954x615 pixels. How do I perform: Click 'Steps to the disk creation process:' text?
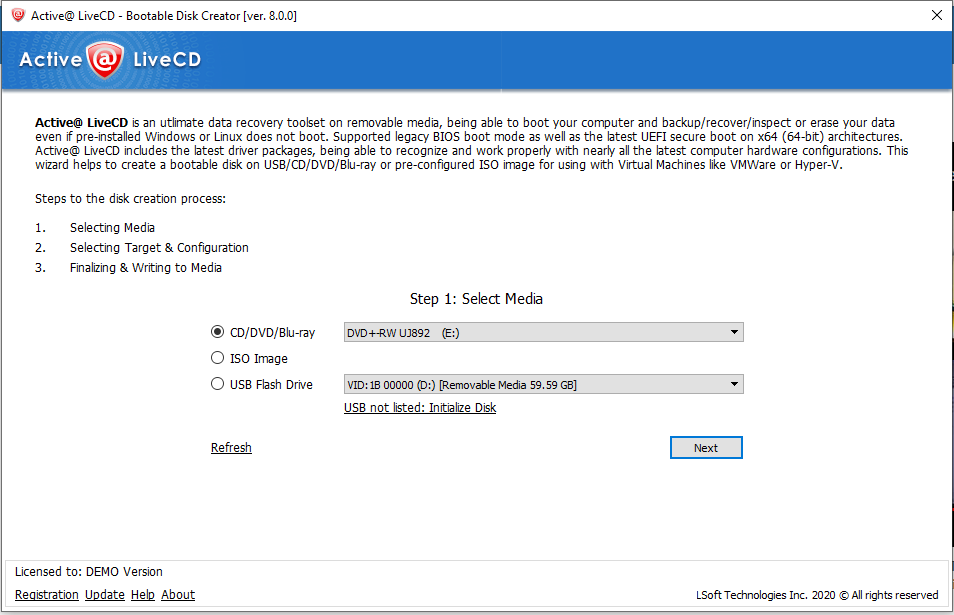(130, 199)
